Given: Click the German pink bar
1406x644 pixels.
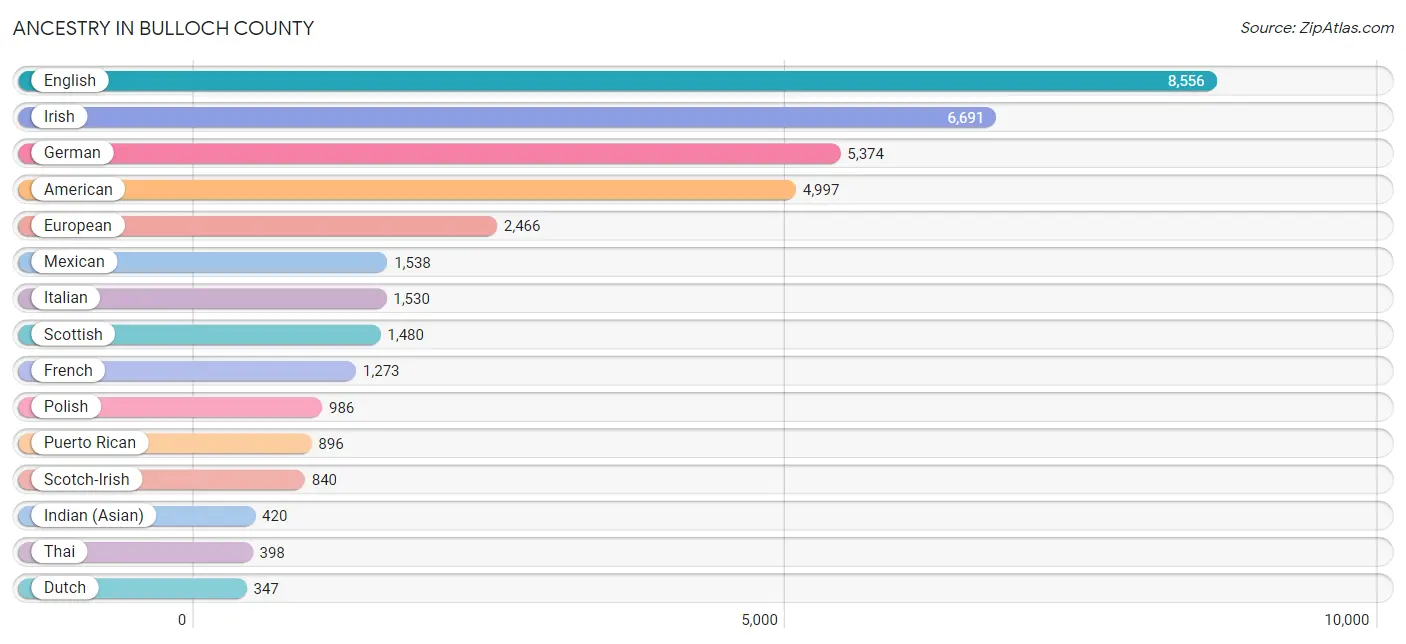Looking at the screenshot, I should (x=429, y=153).
